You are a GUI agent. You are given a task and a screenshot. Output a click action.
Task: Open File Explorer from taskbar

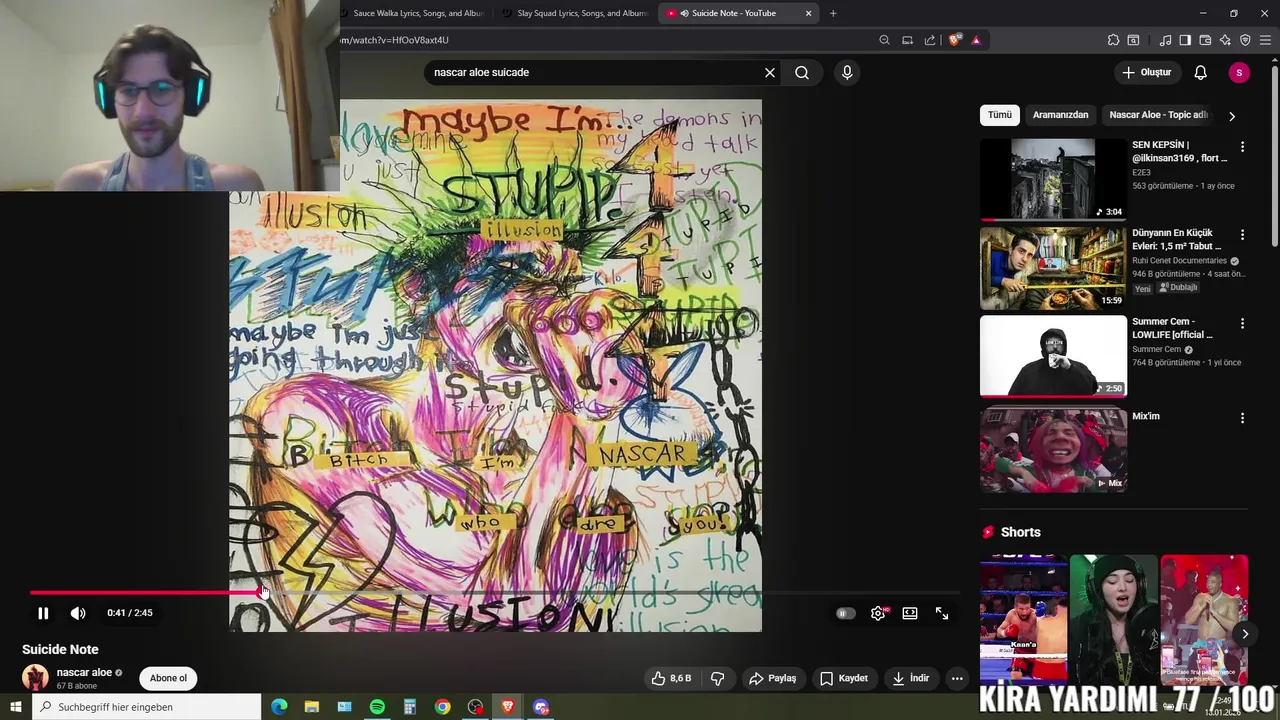pyautogui.click(x=312, y=707)
